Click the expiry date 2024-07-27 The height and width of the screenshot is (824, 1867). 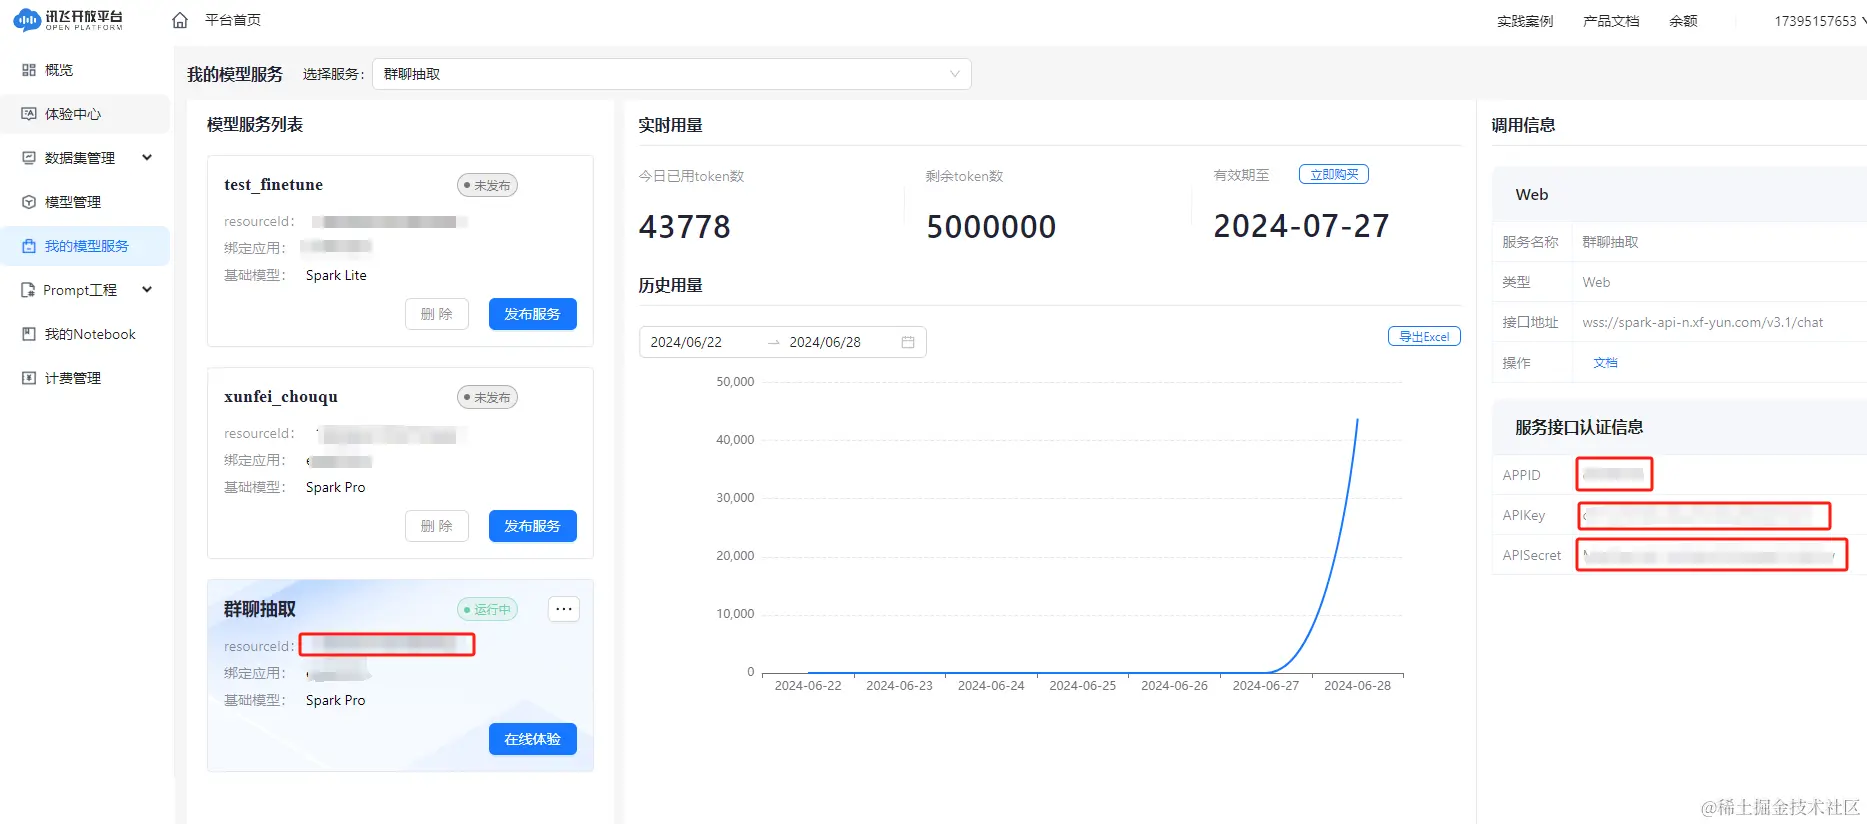coord(1301,226)
